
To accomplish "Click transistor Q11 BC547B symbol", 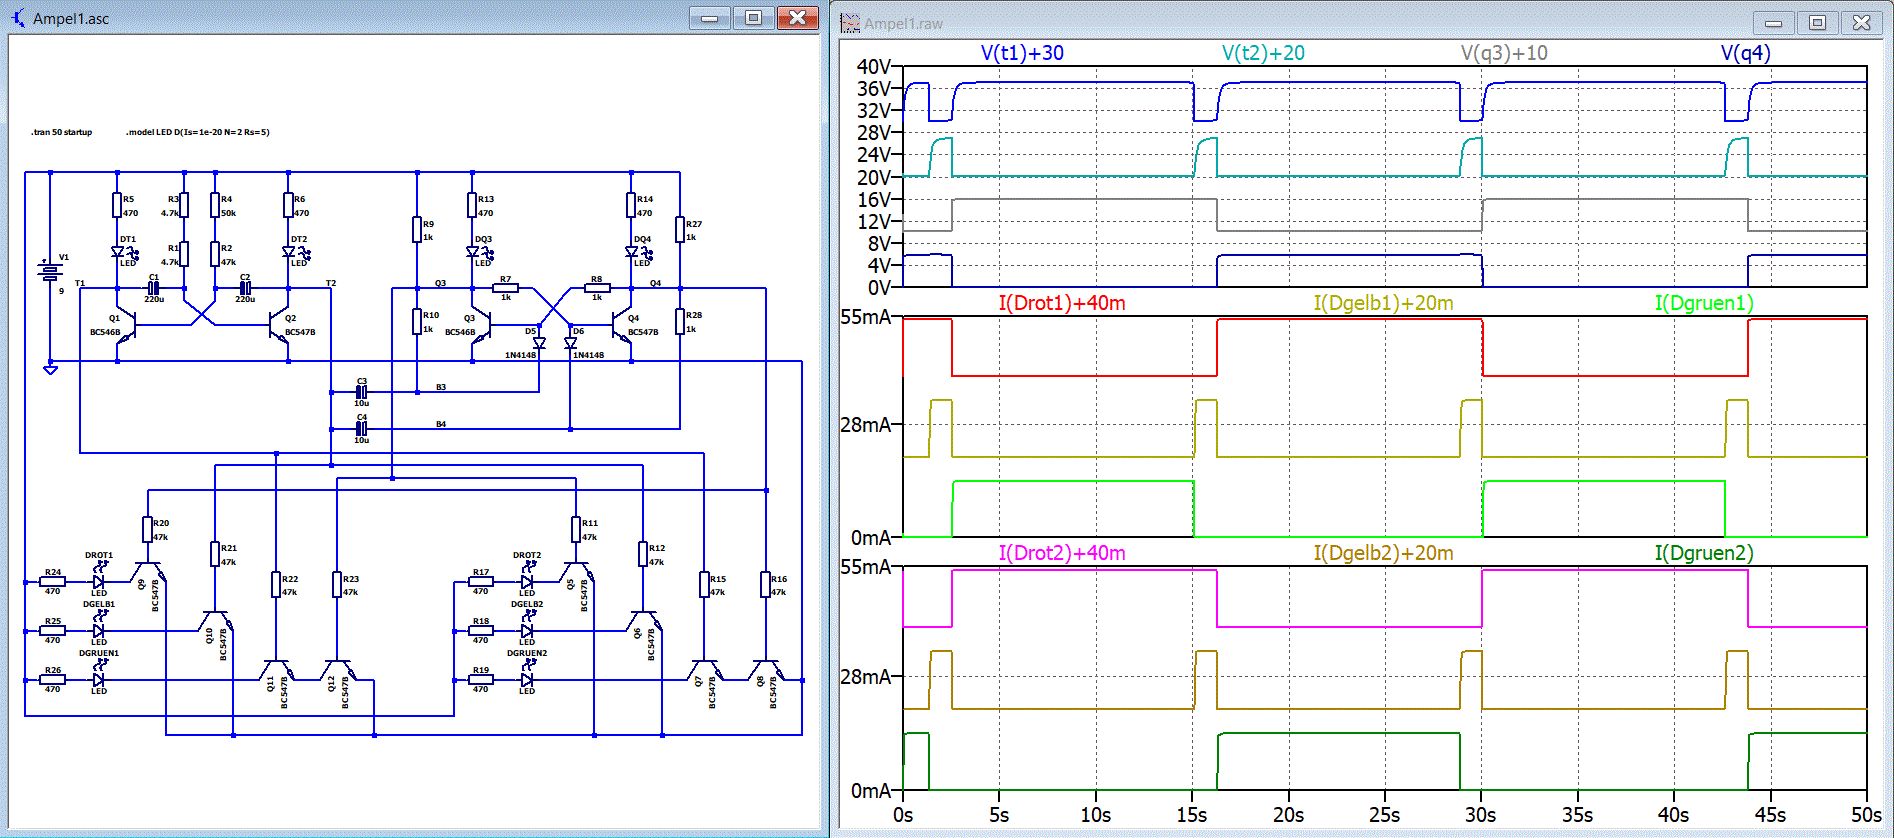I will pyautogui.click(x=276, y=669).
